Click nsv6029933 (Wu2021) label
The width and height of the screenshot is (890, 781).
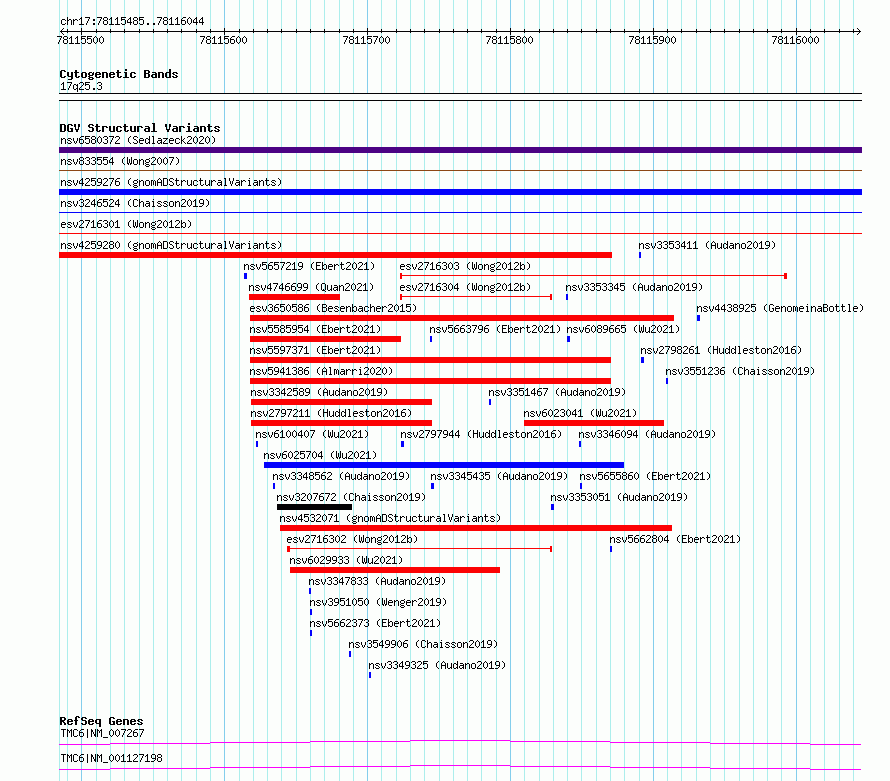pyautogui.click(x=346, y=560)
